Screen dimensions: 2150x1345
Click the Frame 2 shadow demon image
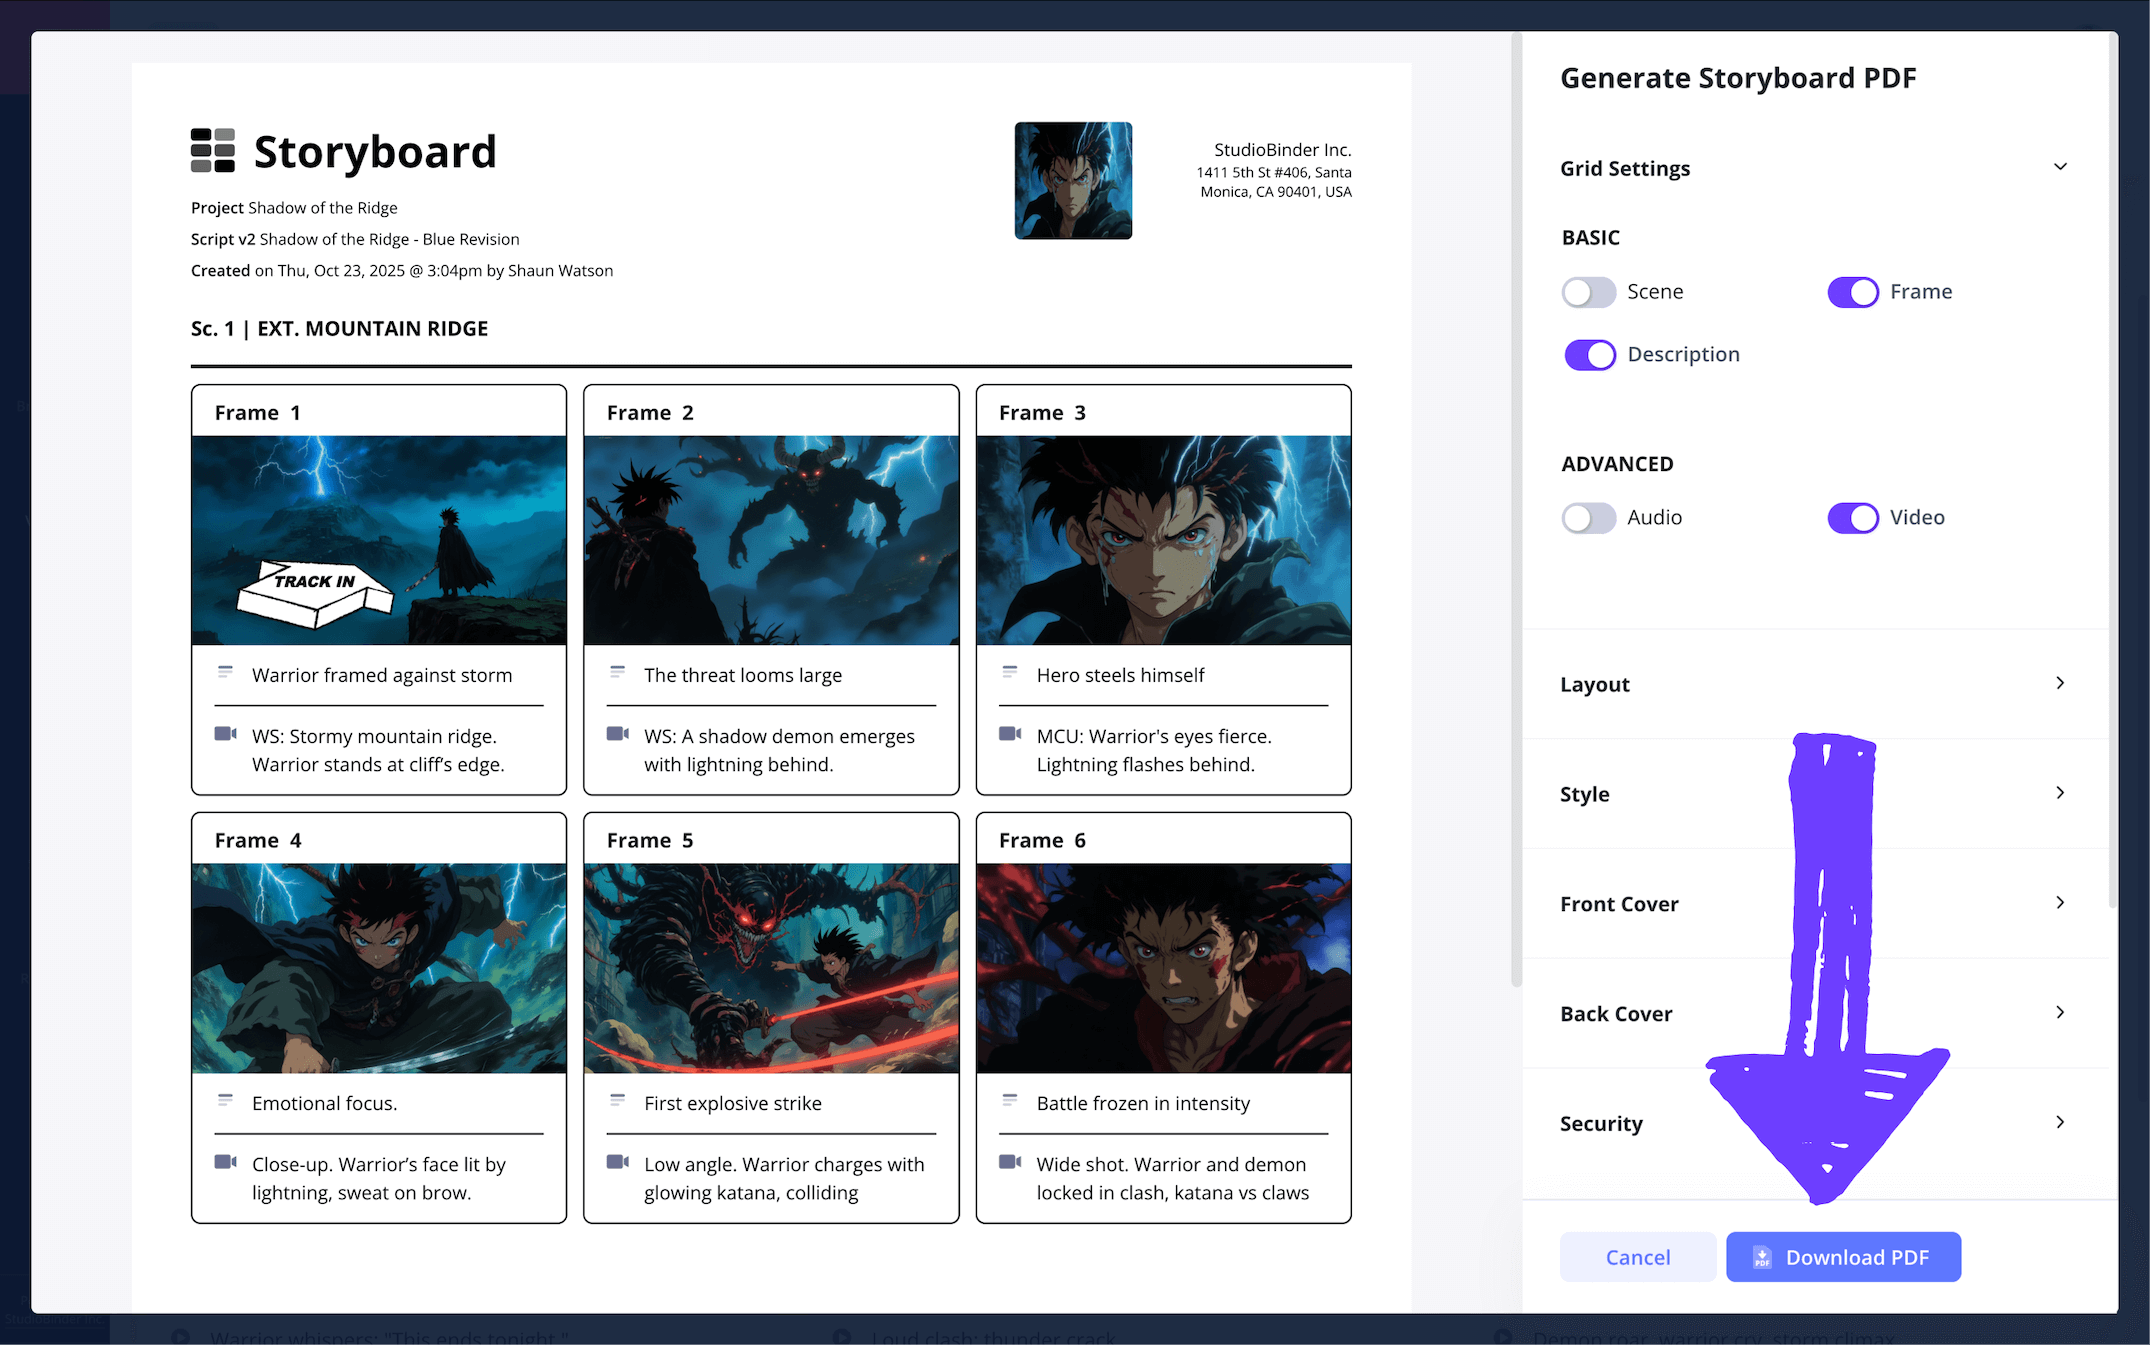pyautogui.click(x=771, y=540)
